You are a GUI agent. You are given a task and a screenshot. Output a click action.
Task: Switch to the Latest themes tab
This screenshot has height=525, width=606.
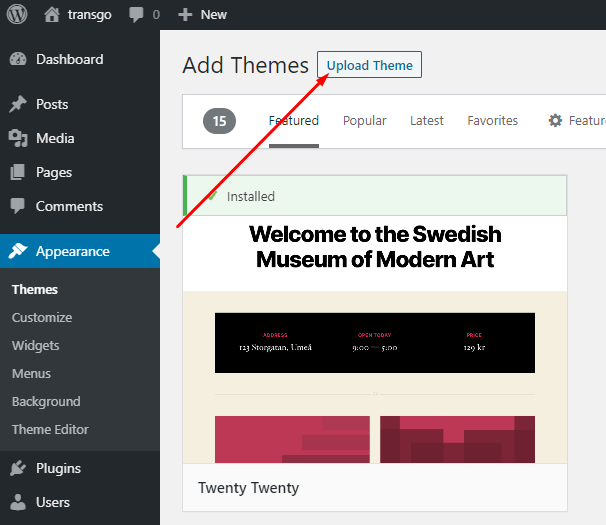pos(427,120)
